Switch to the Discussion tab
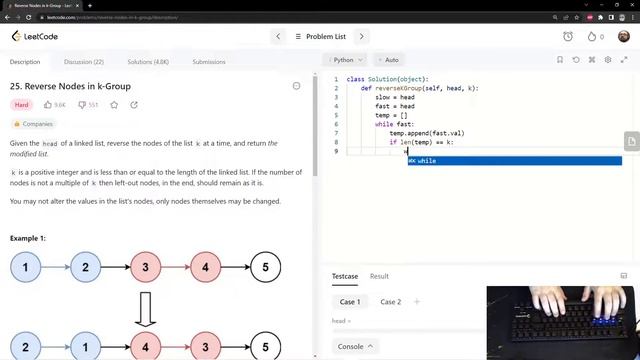The width and height of the screenshot is (640, 360). click(84, 62)
